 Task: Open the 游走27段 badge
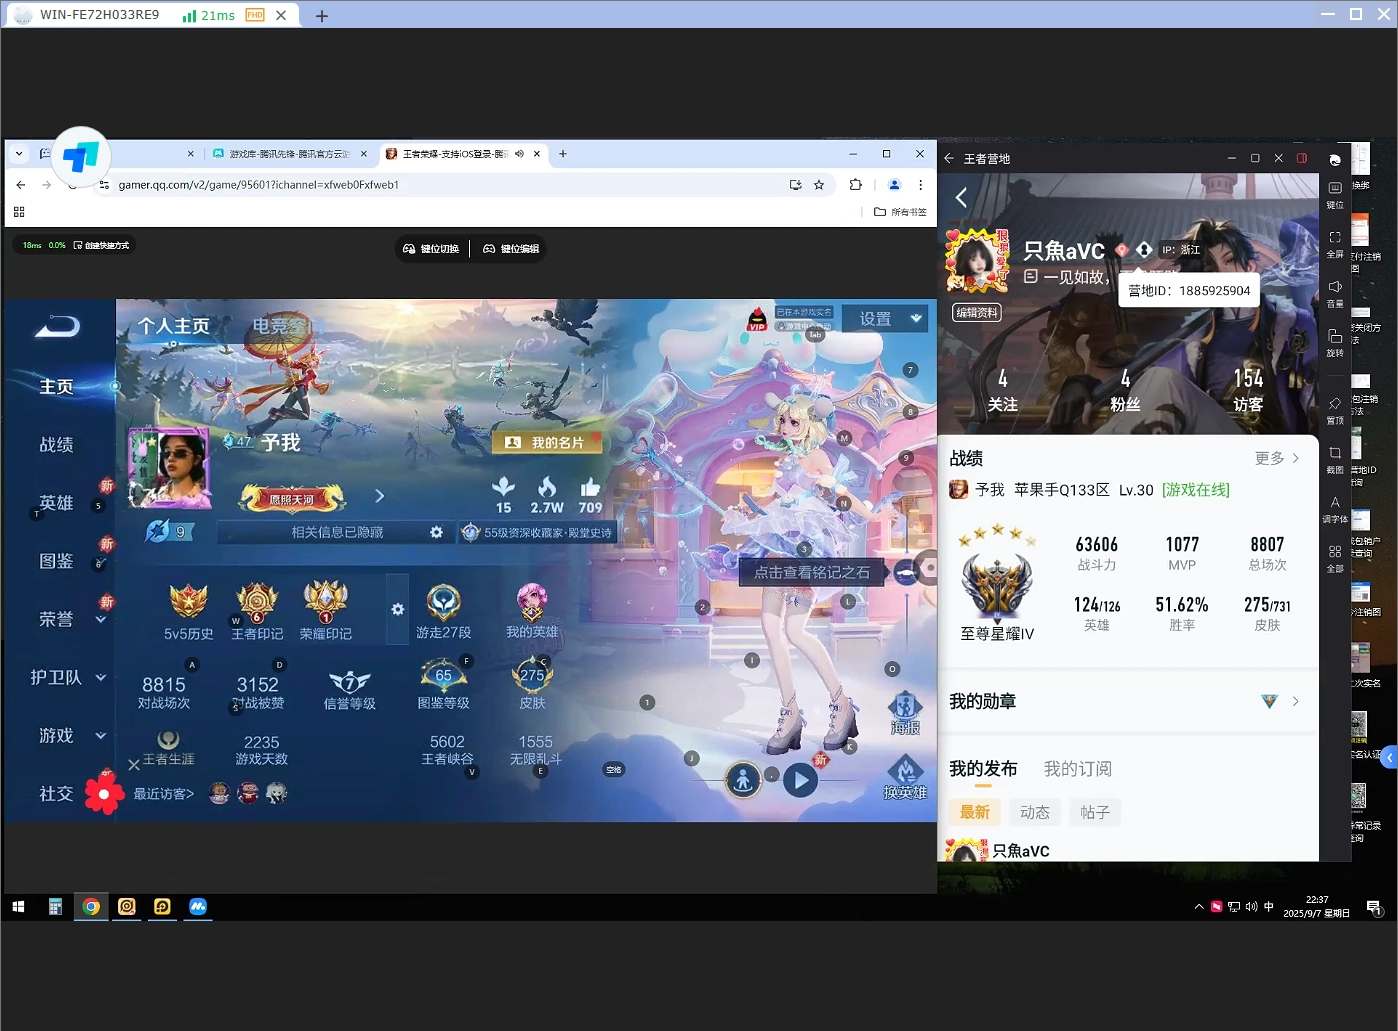[x=443, y=611]
